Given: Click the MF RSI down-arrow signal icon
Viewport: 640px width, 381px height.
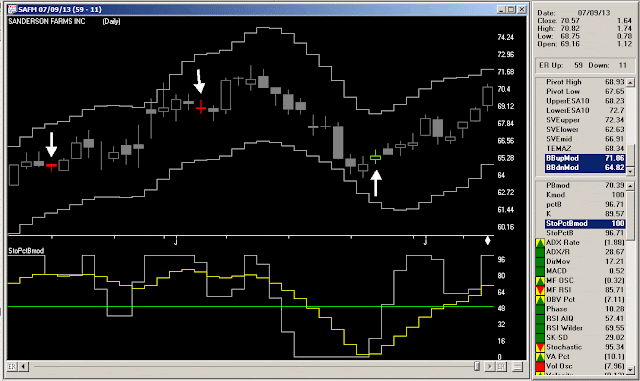Looking at the screenshot, I should (x=540, y=290).
